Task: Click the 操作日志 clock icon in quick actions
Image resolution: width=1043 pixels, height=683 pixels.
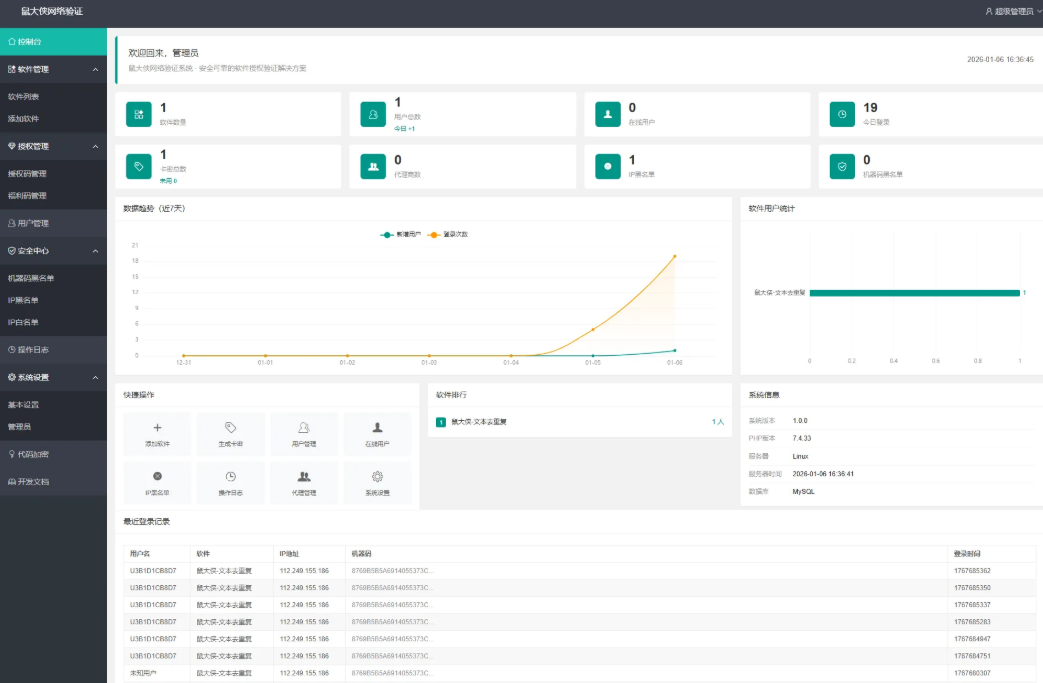Action: coord(230,477)
